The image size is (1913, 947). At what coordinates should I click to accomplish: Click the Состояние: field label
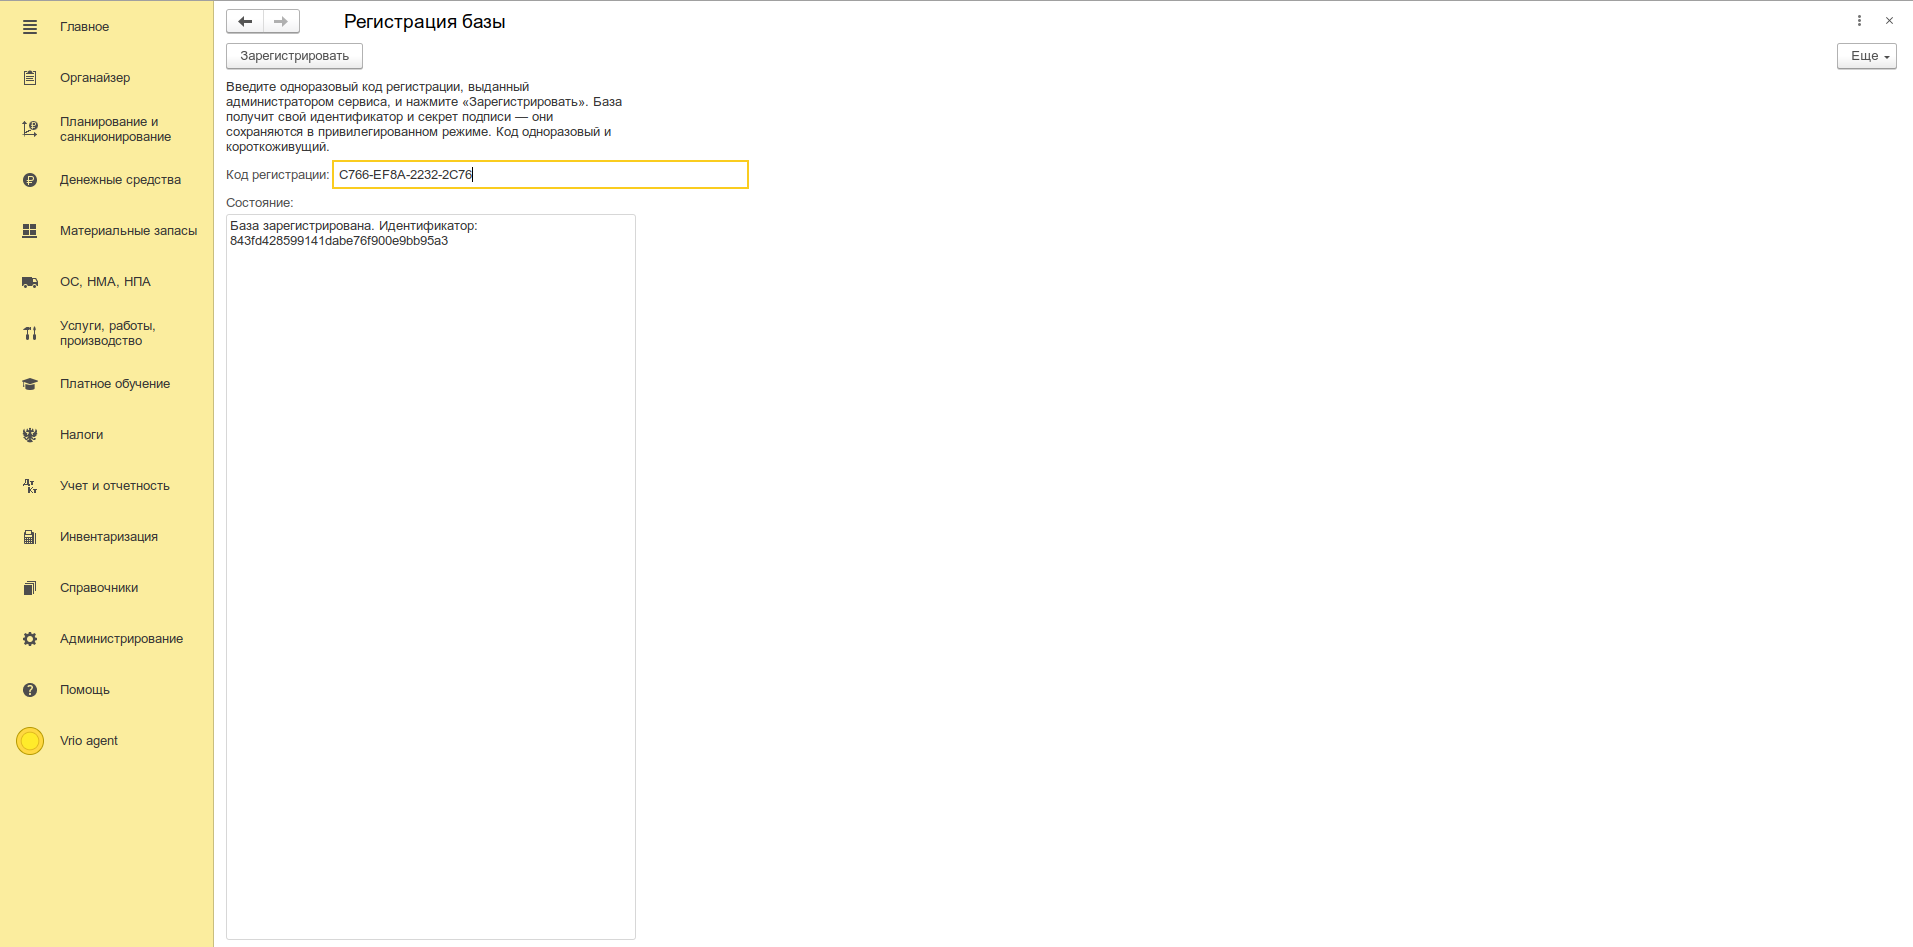point(260,203)
